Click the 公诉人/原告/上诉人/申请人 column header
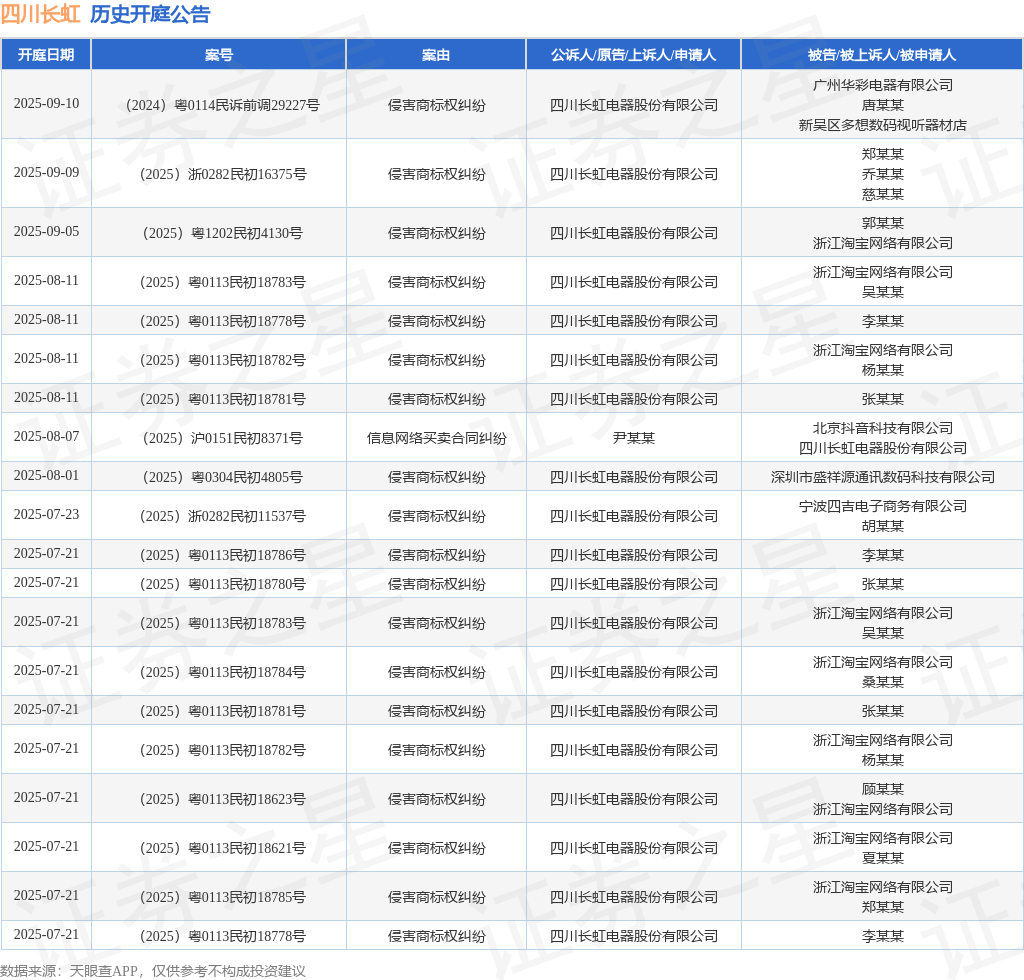The width and height of the screenshot is (1024, 980). click(x=633, y=55)
